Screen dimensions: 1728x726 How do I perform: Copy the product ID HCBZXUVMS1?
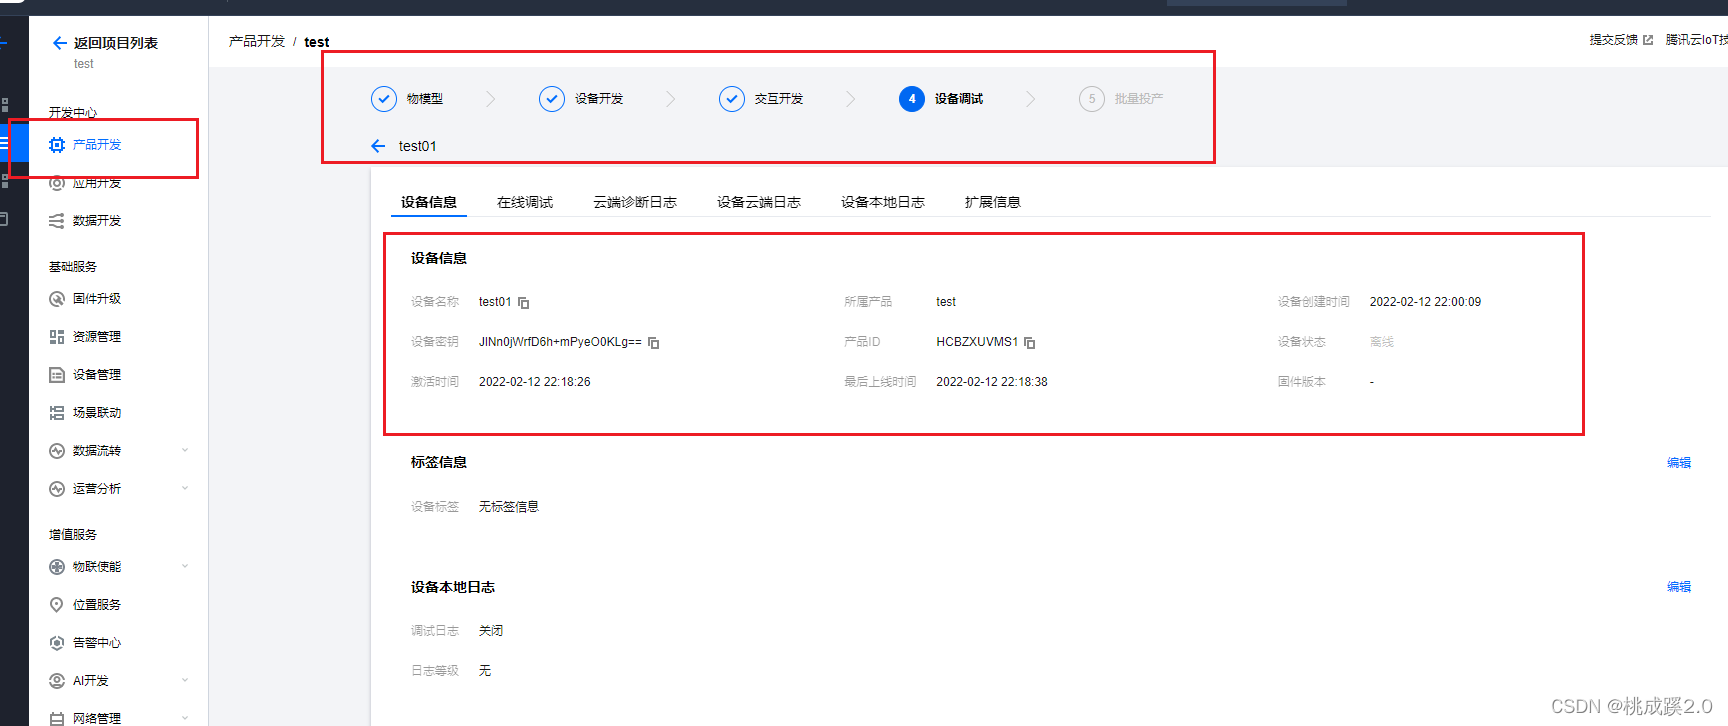(1029, 343)
